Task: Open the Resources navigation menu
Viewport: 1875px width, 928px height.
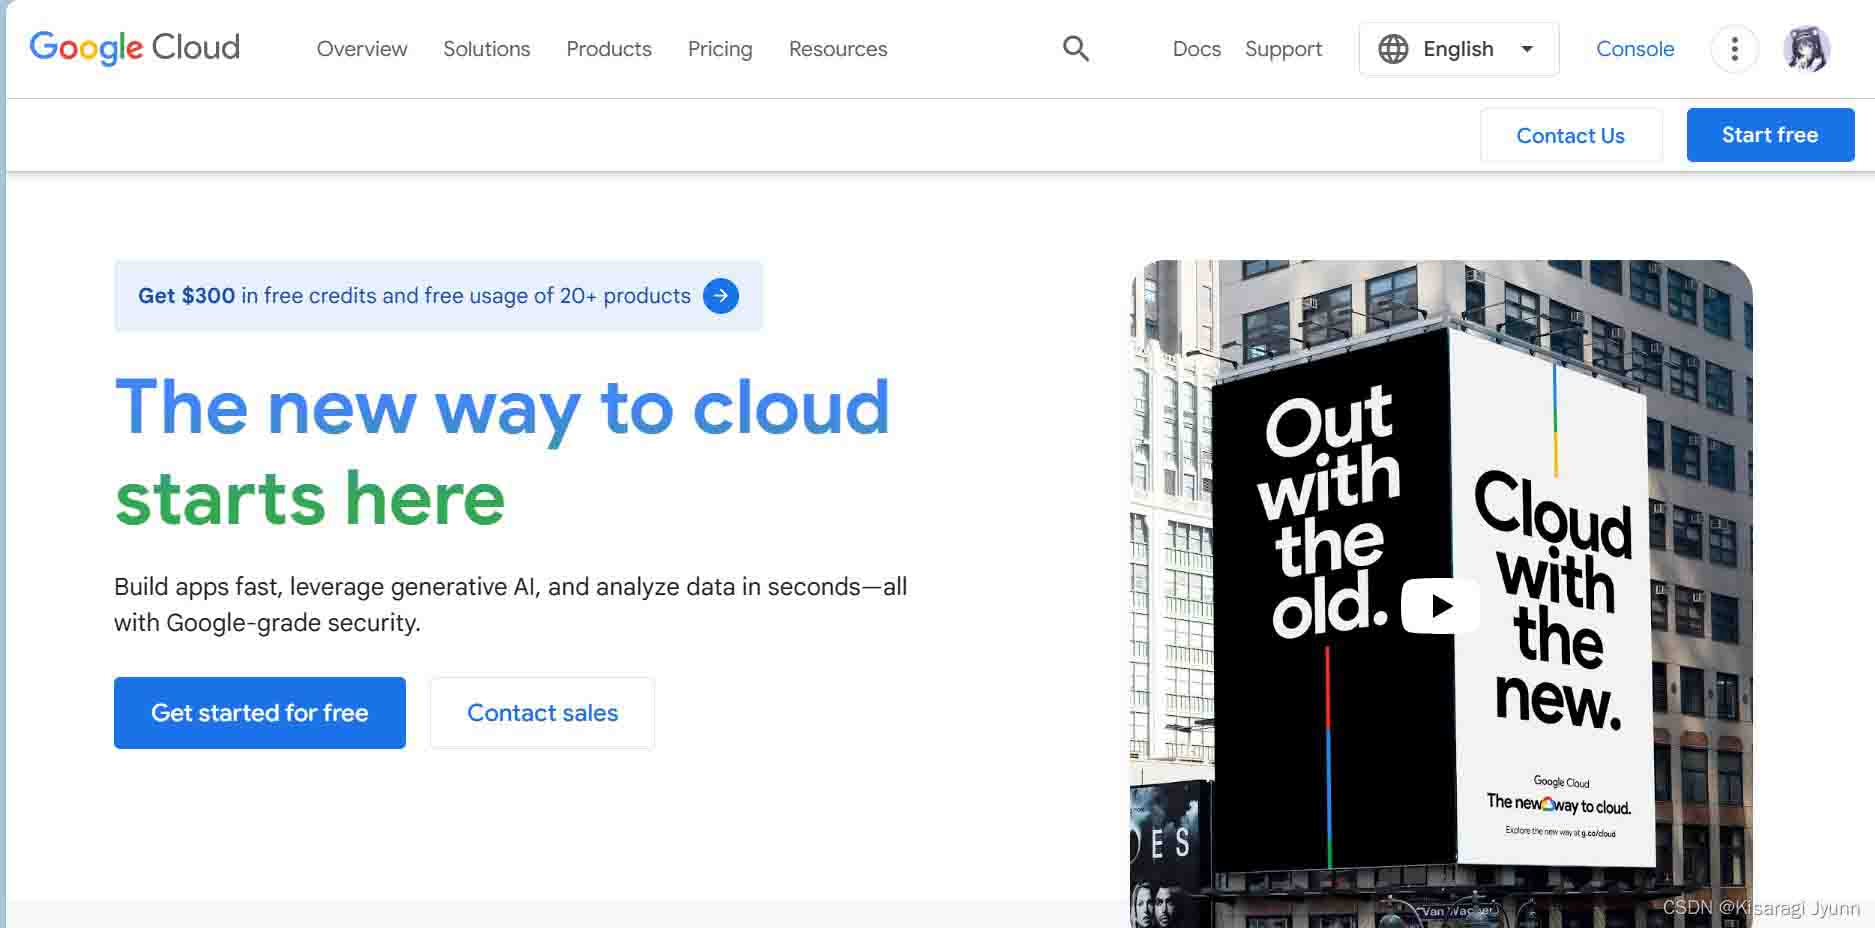Action: [x=838, y=49]
